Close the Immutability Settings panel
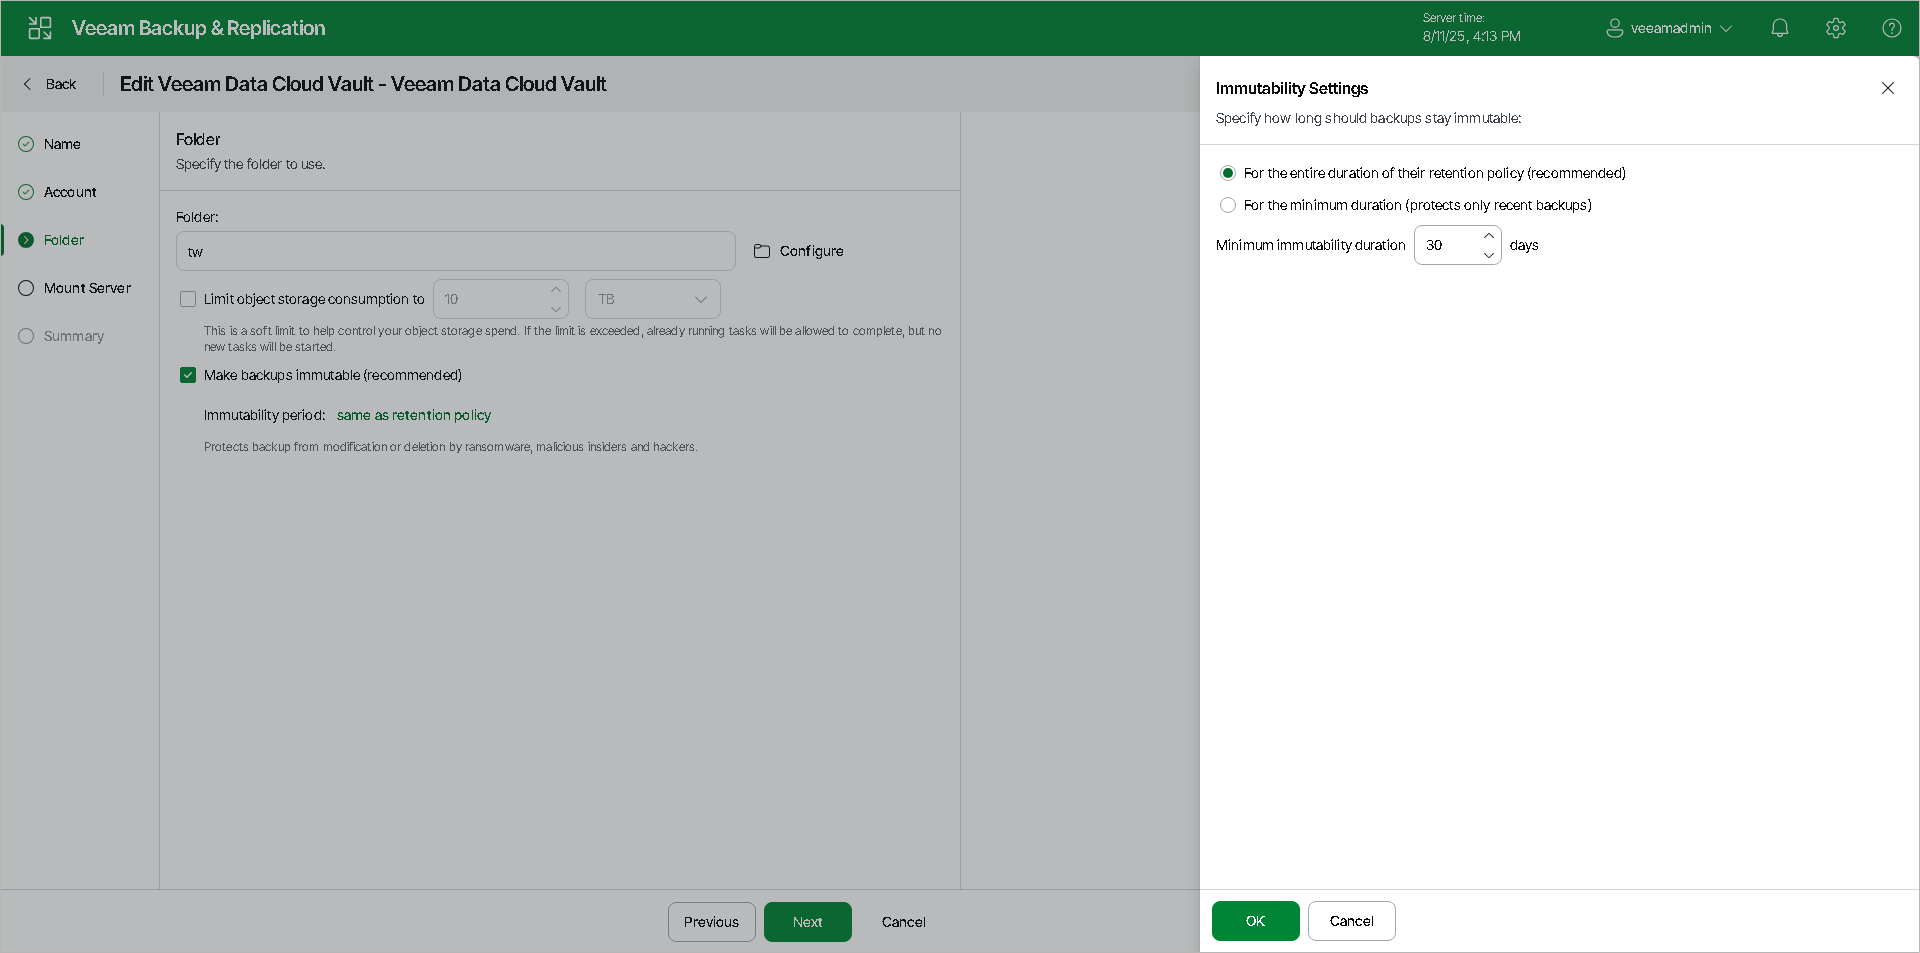The height and width of the screenshot is (953, 1920). pyautogui.click(x=1888, y=88)
